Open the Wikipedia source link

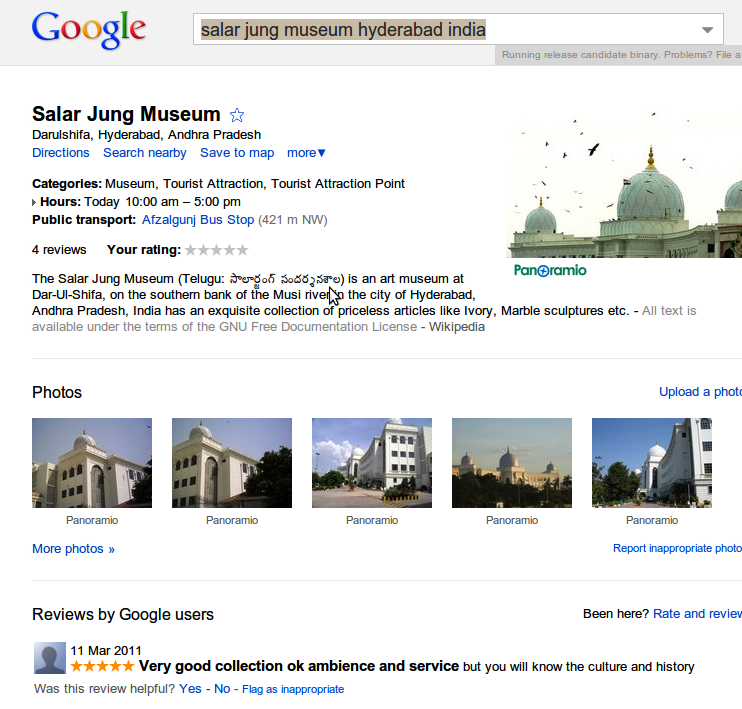(457, 327)
